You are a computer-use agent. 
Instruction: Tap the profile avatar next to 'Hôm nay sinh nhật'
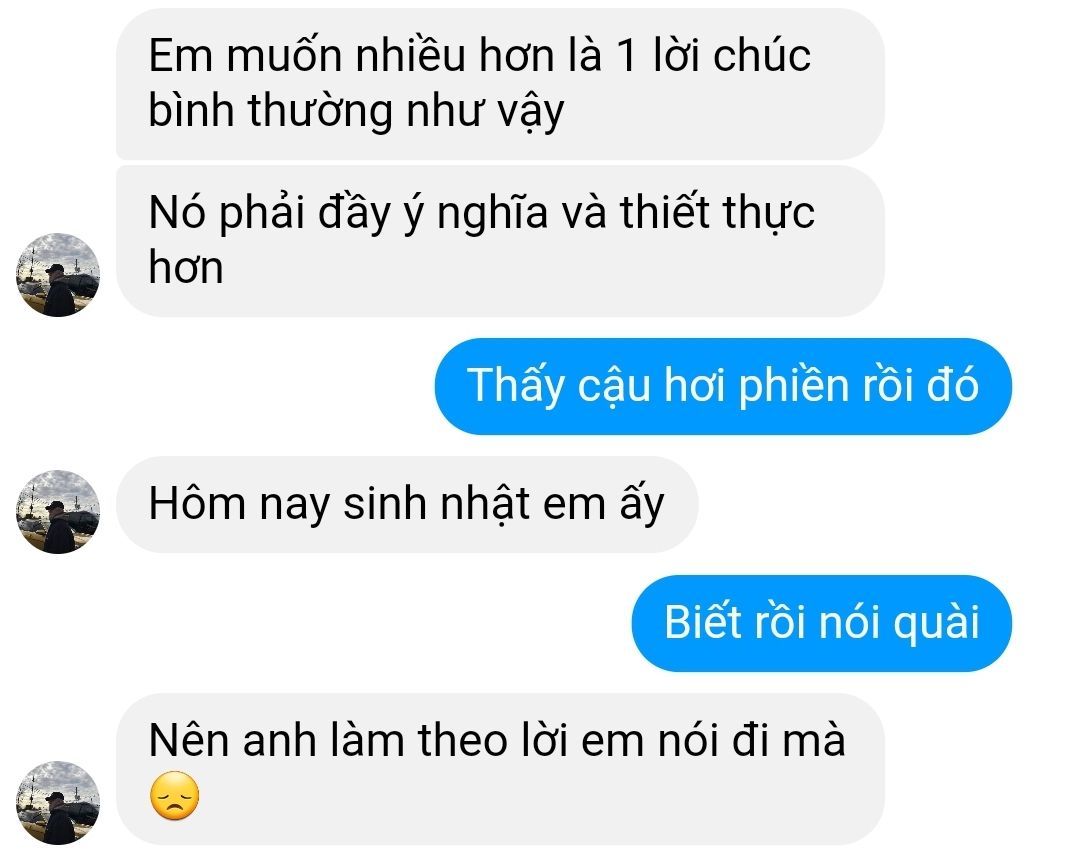tap(58, 512)
